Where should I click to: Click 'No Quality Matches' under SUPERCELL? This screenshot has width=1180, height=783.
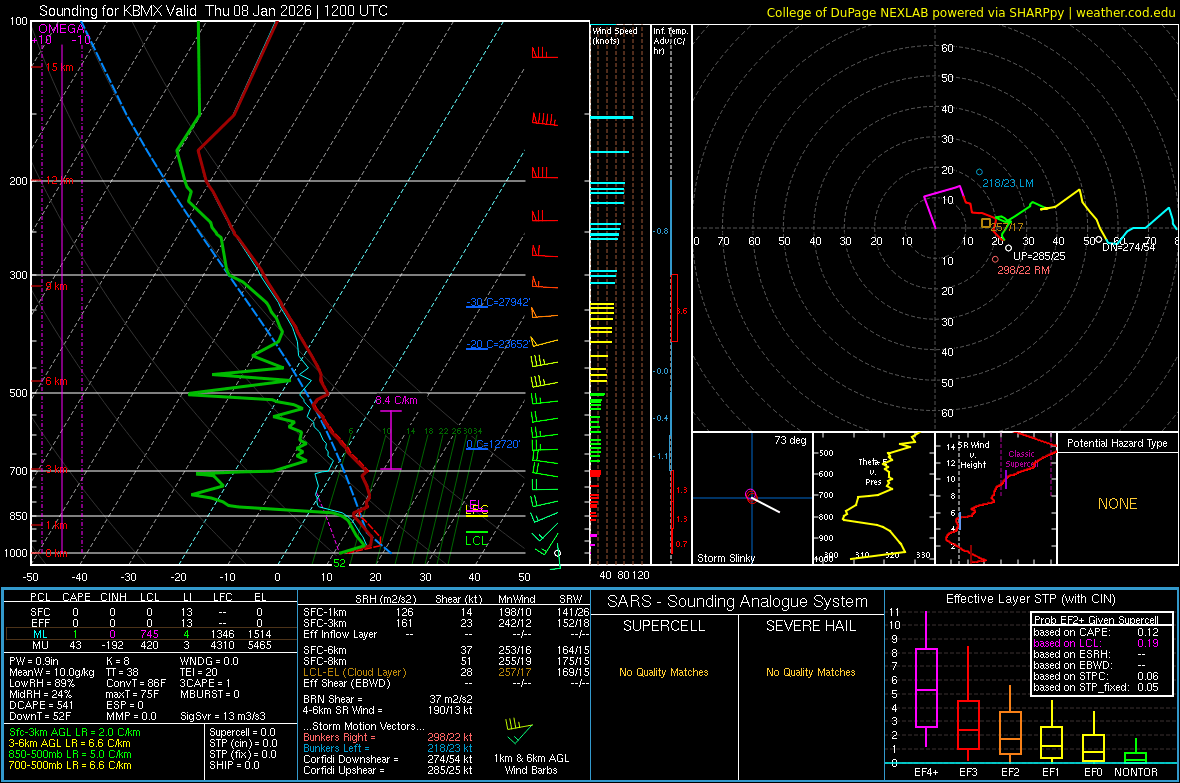tap(664, 672)
